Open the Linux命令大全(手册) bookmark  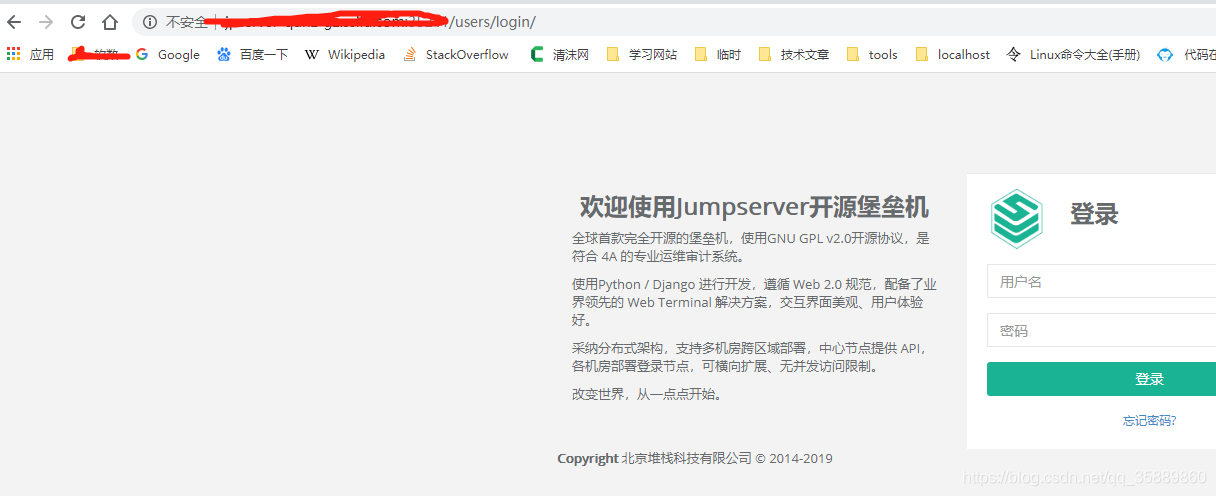tap(1073, 55)
